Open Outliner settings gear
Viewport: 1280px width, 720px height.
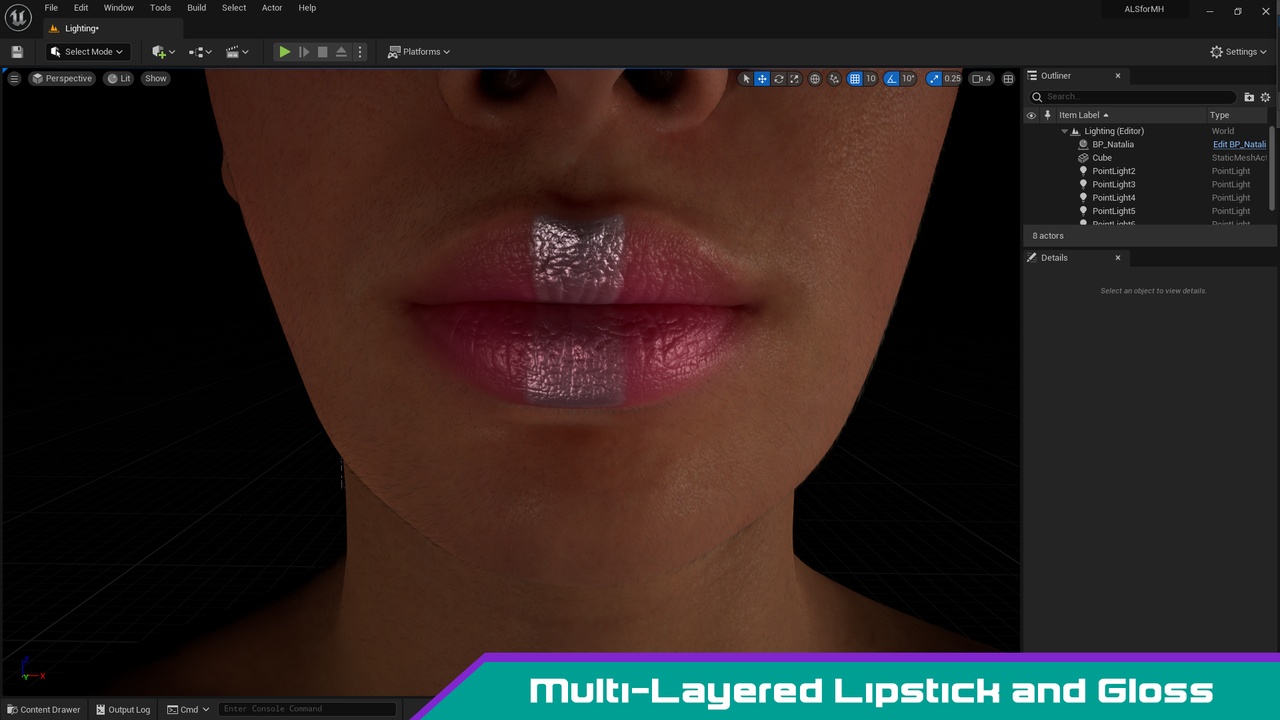[1265, 97]
